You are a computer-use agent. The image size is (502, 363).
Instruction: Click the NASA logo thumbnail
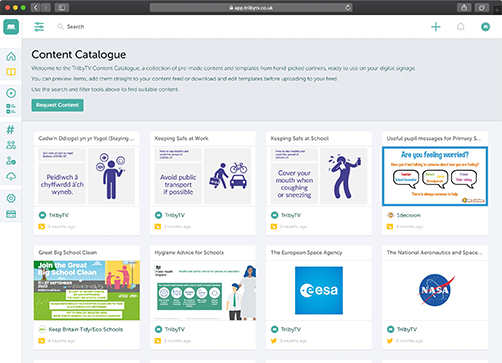(x=437, y=290)
